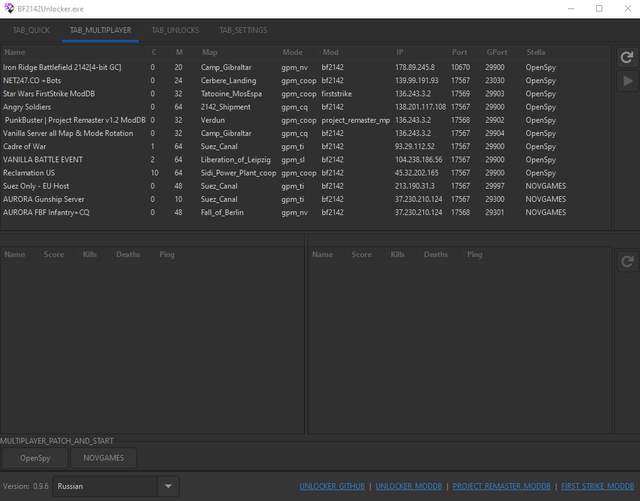
Task: Click the Tatooine_MosEspa map cell
Action: coord(231,94)
